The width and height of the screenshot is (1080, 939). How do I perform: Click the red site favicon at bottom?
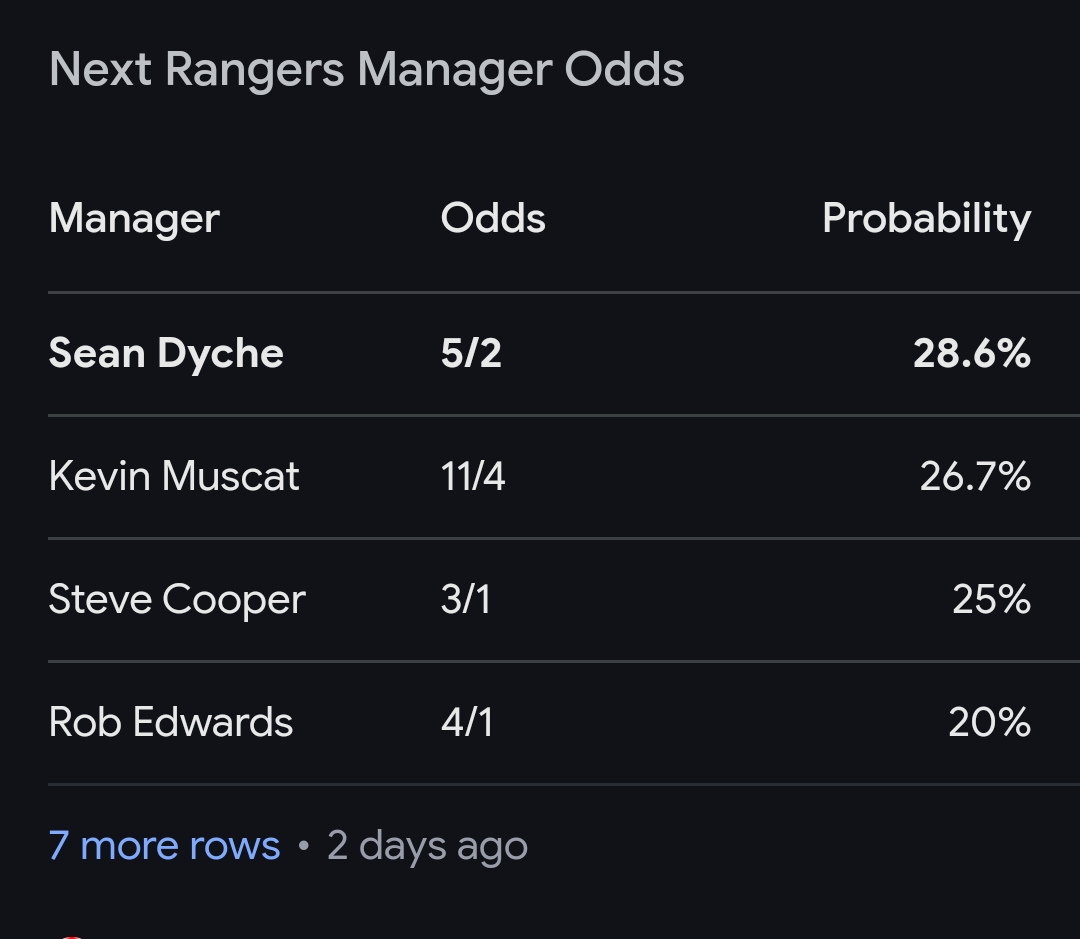click(x=70, y=935)
